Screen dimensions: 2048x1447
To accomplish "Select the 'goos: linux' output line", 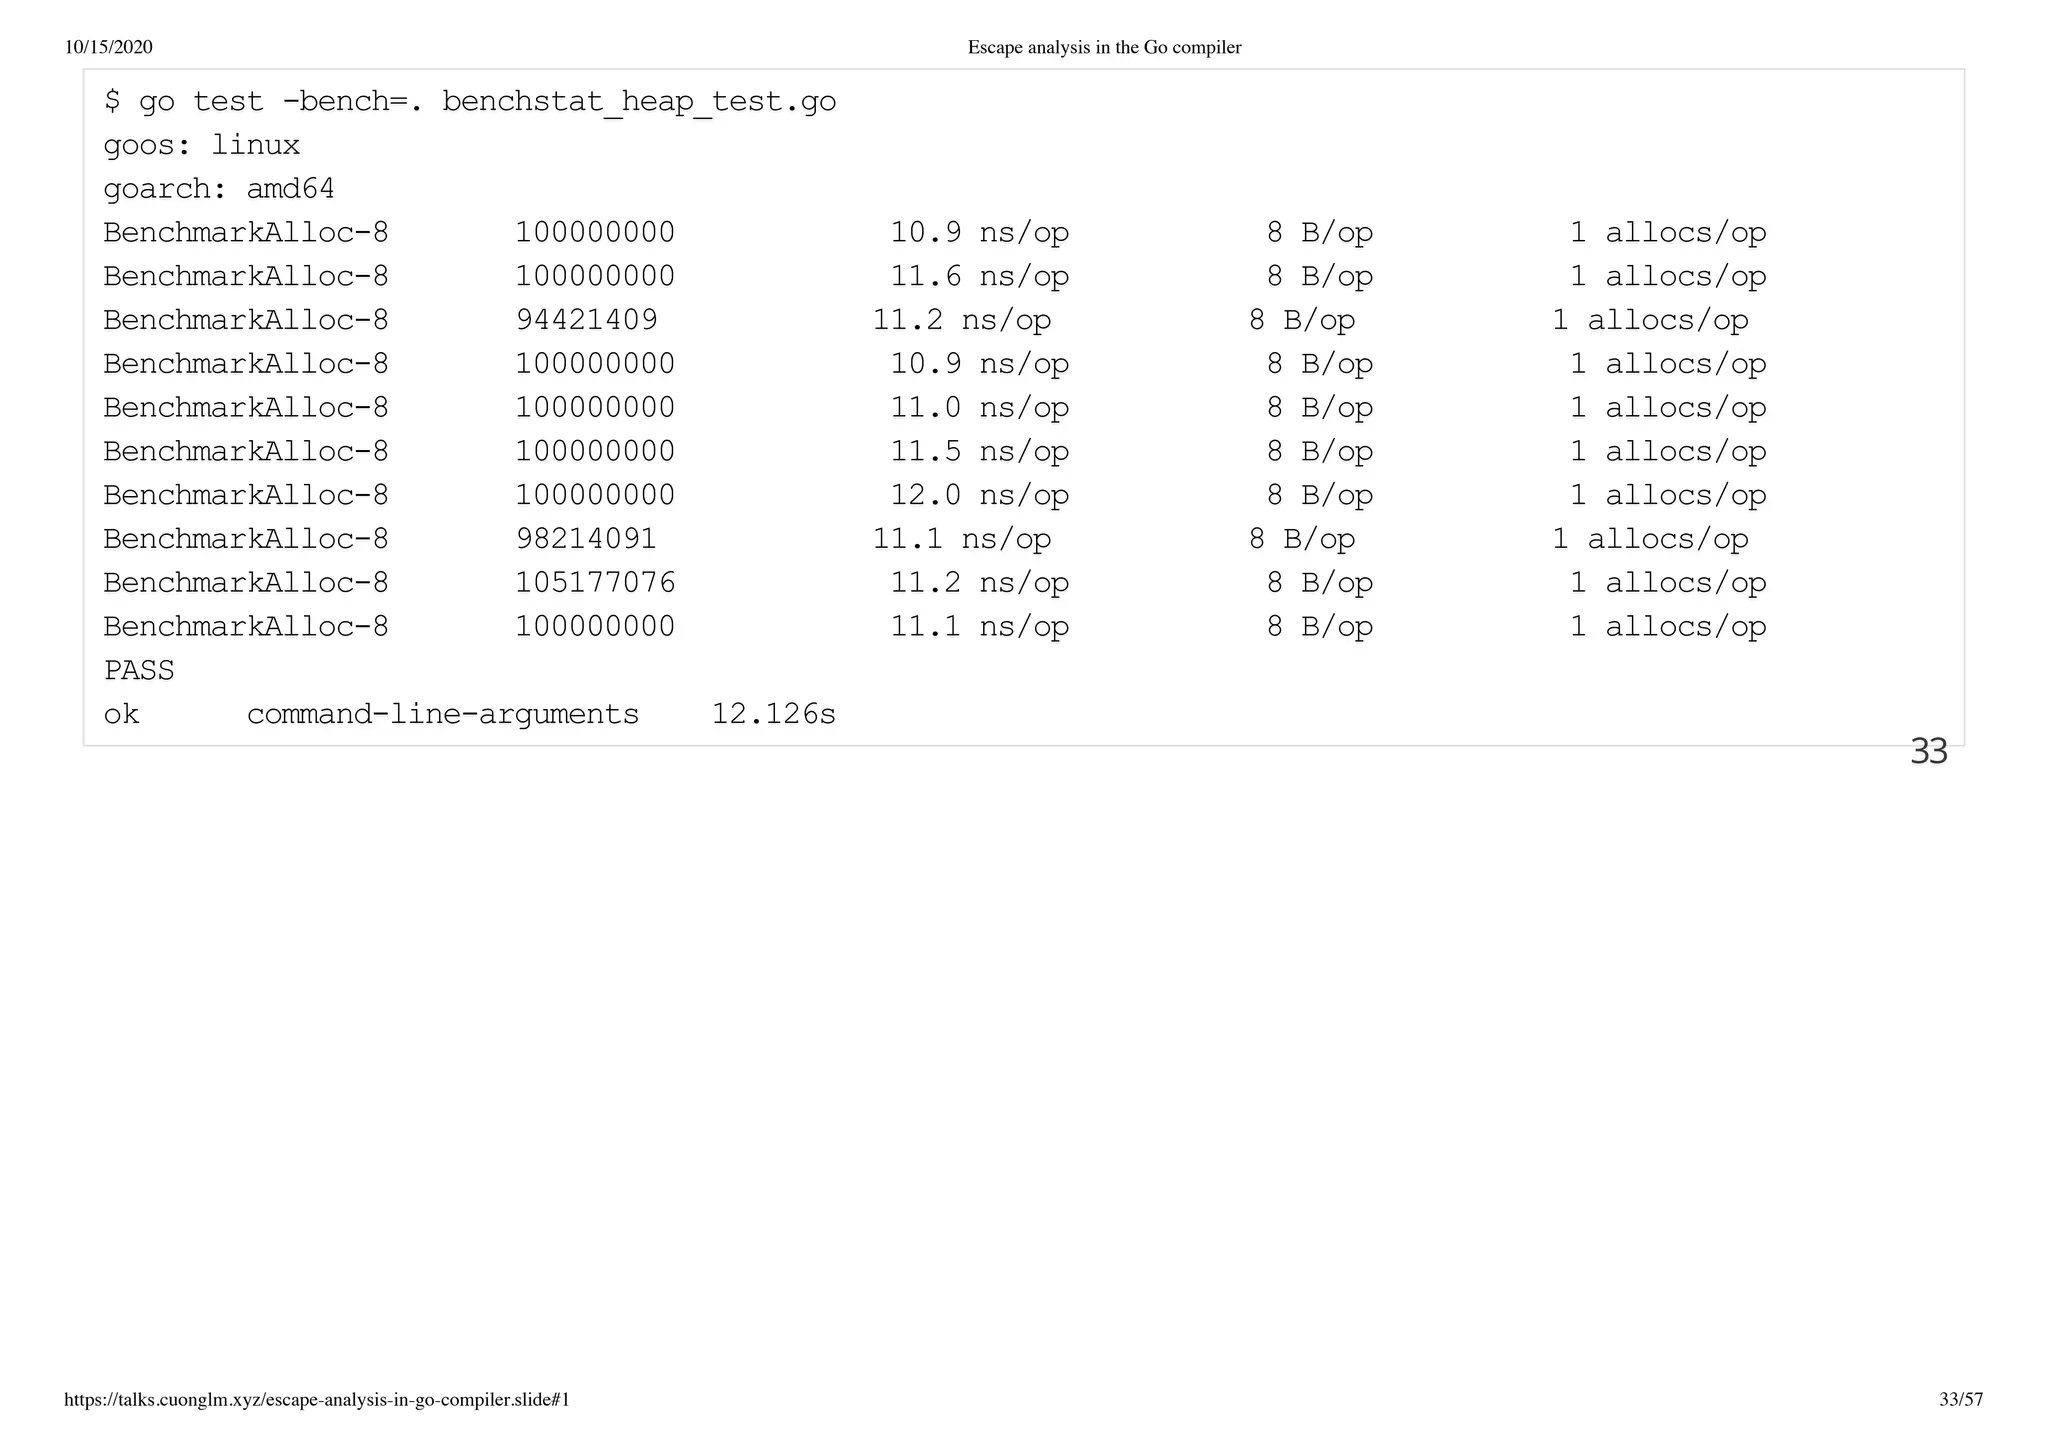I will click(x=202, y=146).
